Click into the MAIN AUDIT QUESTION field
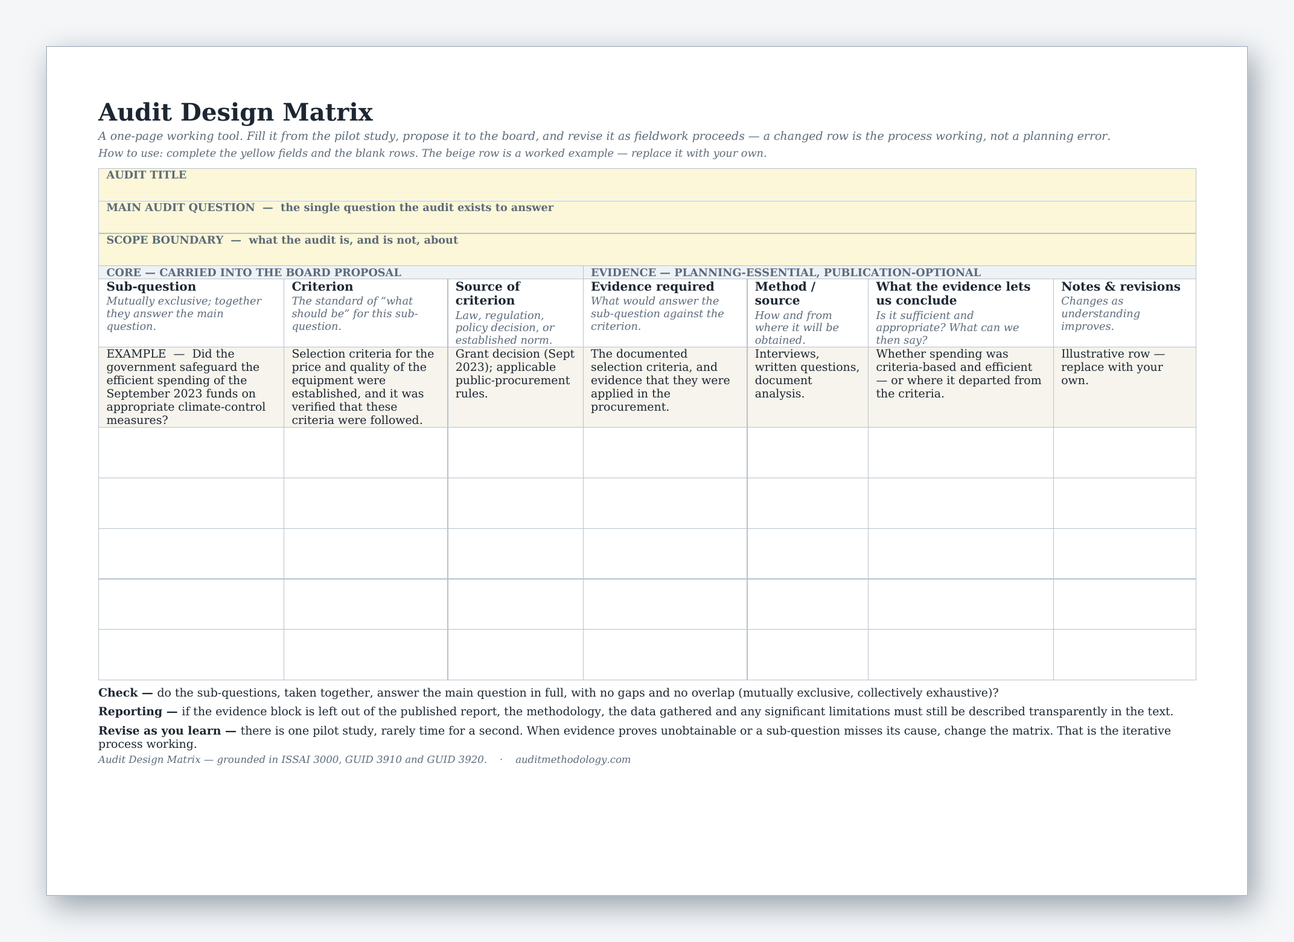 point(647,217)
